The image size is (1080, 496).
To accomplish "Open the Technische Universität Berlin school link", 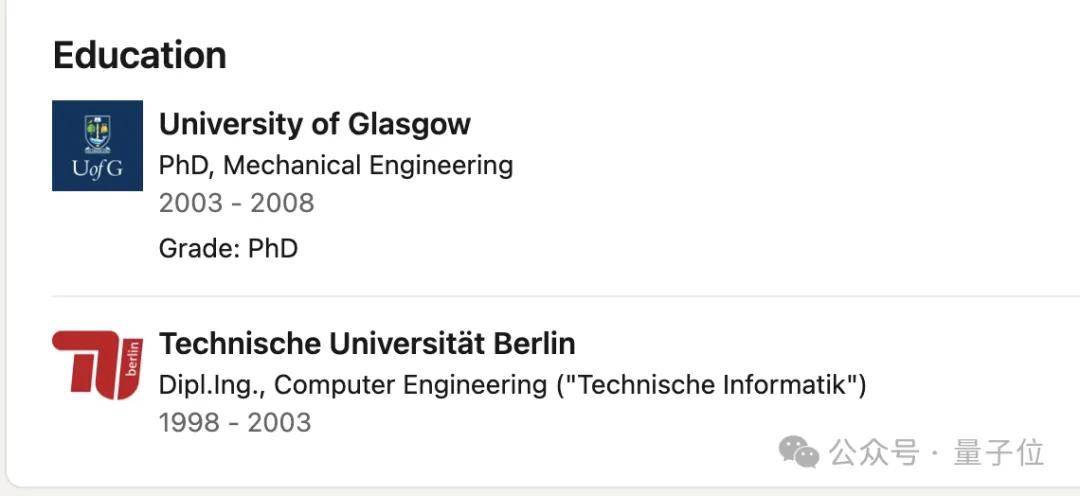I will point(366,344).
